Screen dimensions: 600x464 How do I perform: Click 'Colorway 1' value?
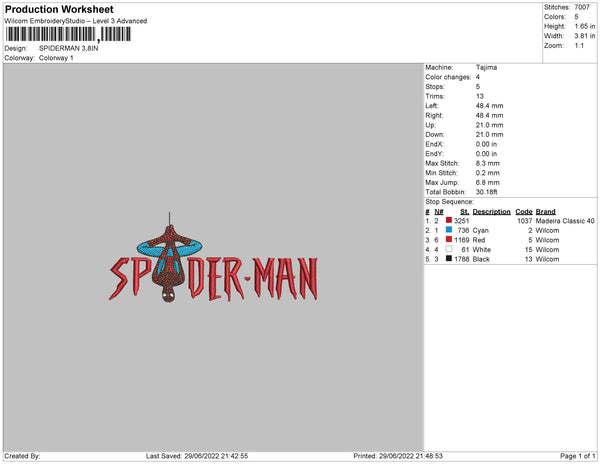[x=56, y=58]
